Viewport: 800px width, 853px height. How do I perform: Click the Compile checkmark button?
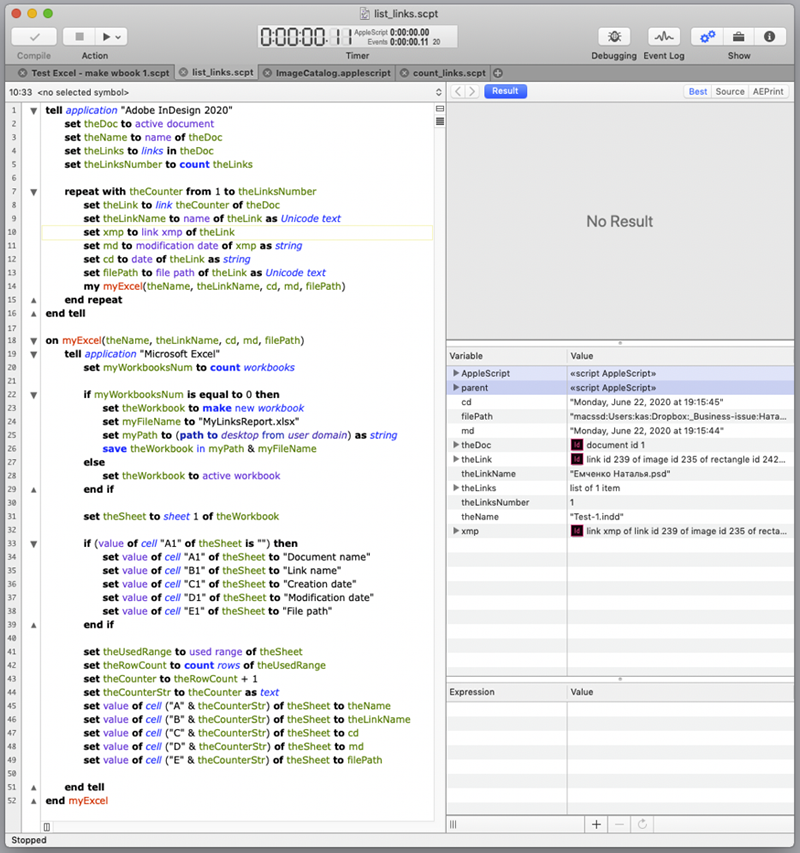tap(34, 37)
